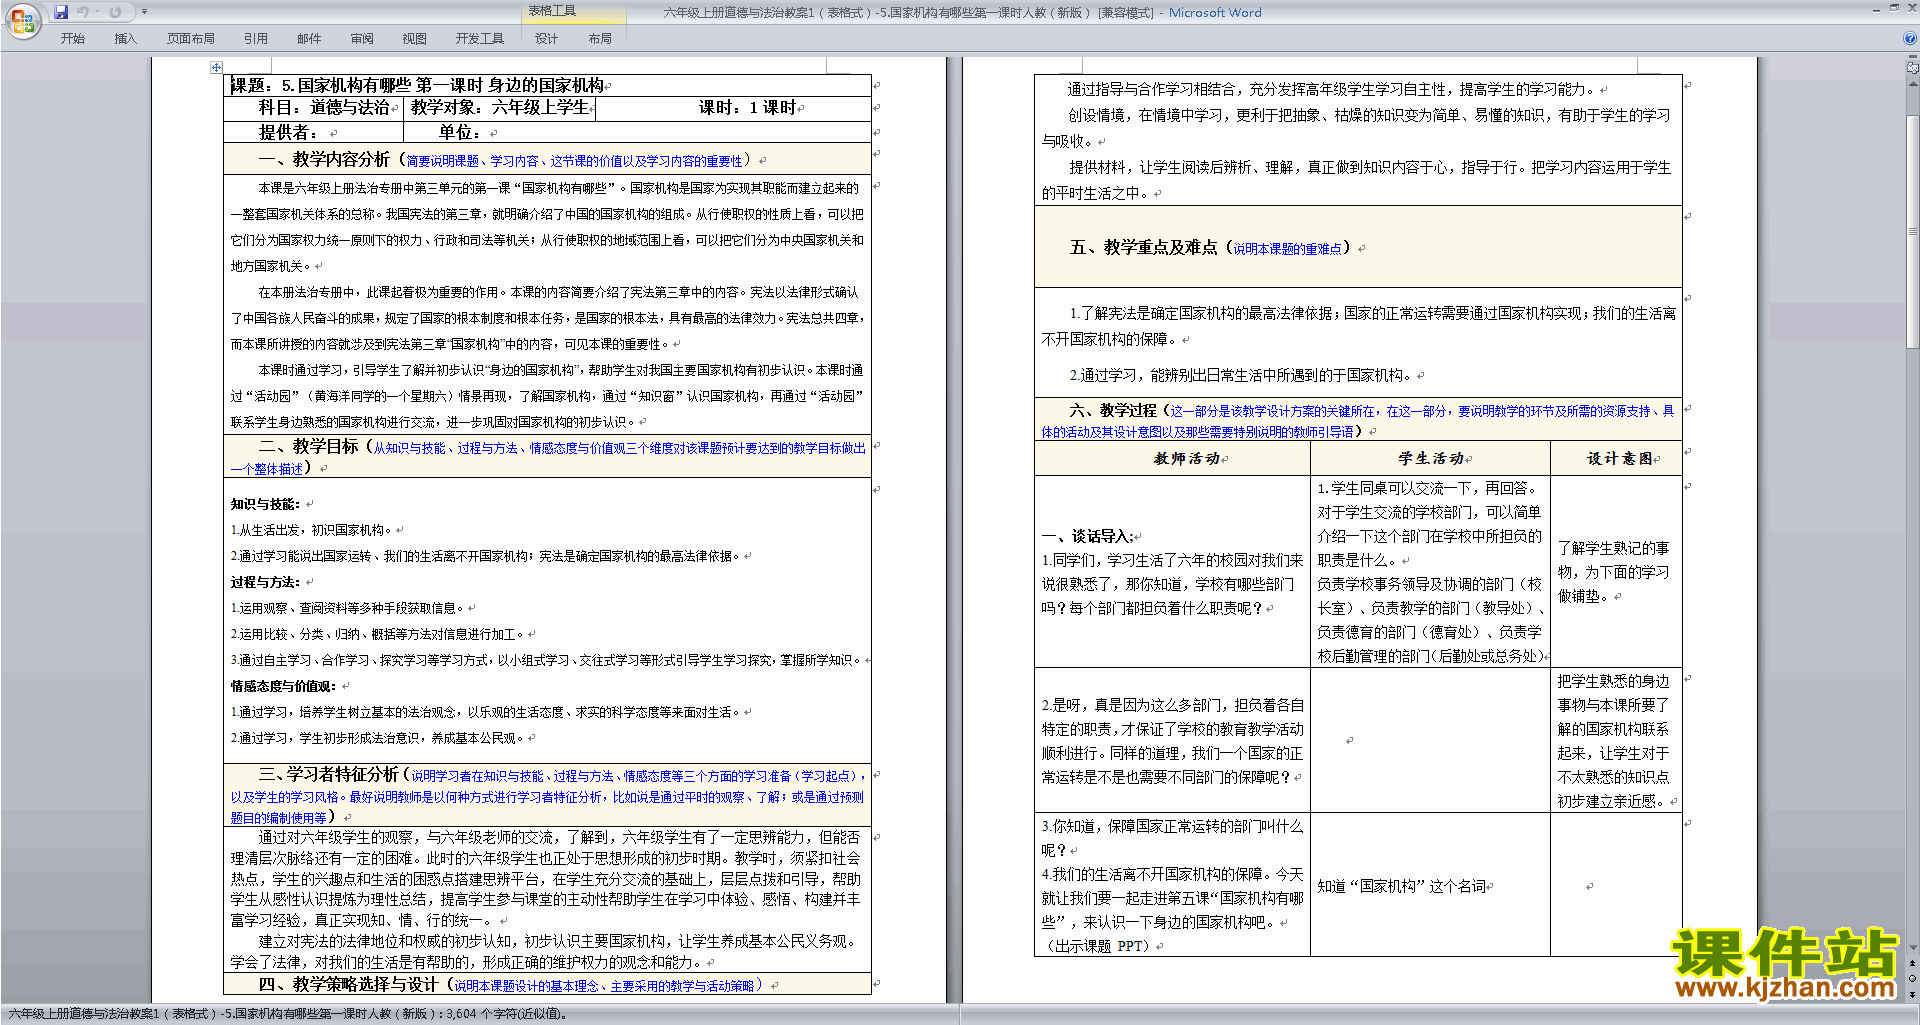Click the heading 一、教学内容分析

[x=324, y=160]
